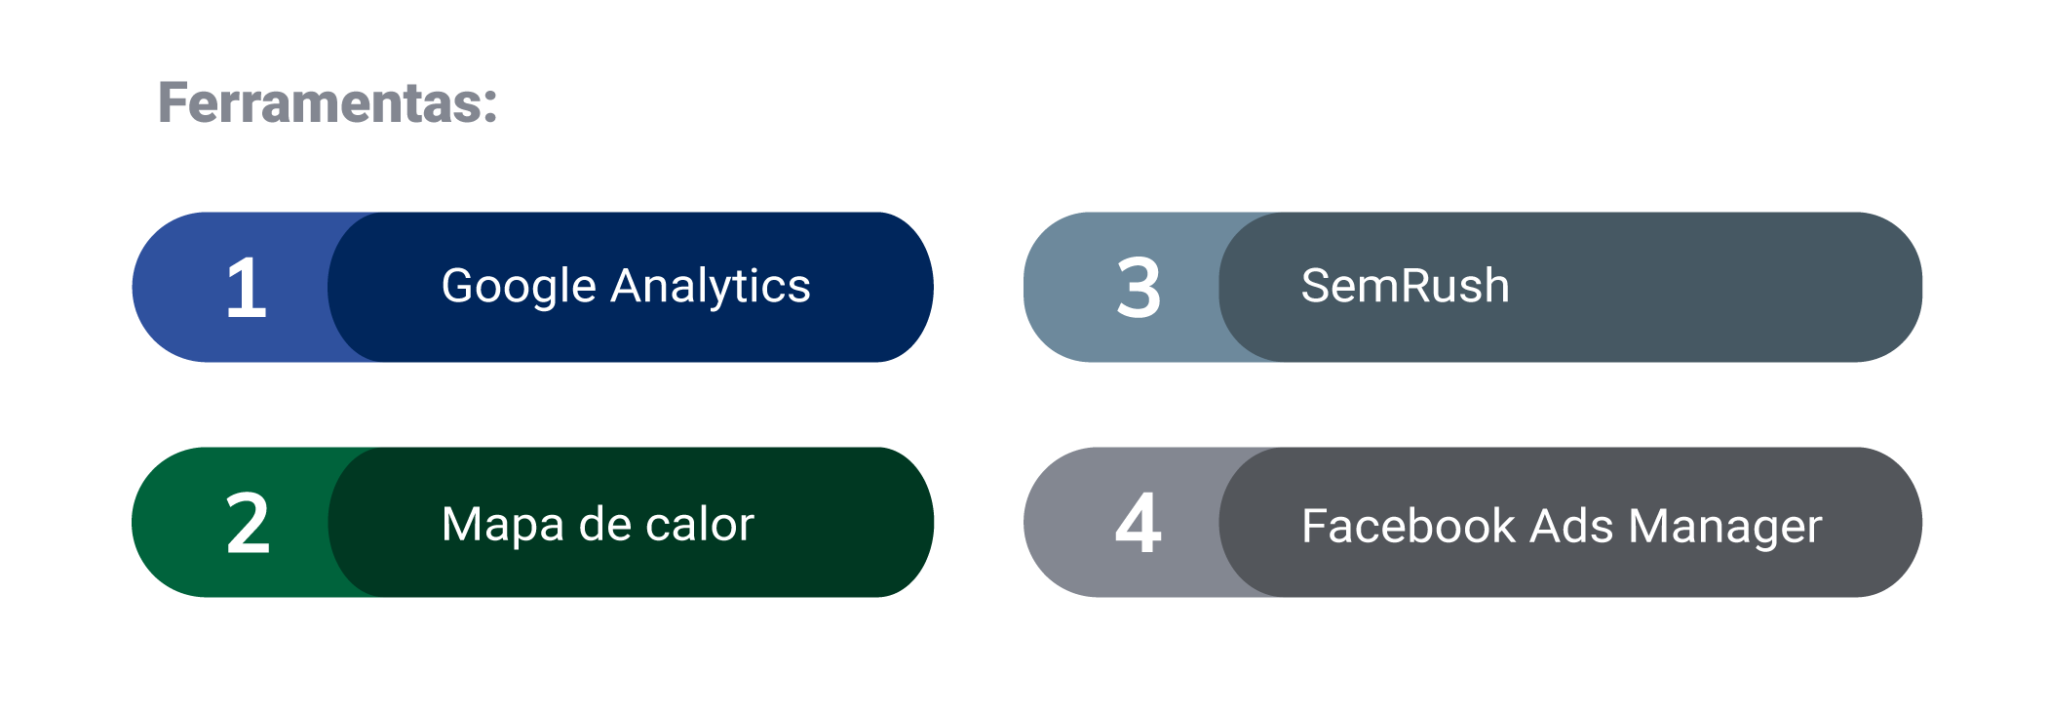Click the number 1 badge
2048x713 pixels.
tap(246, 288)
